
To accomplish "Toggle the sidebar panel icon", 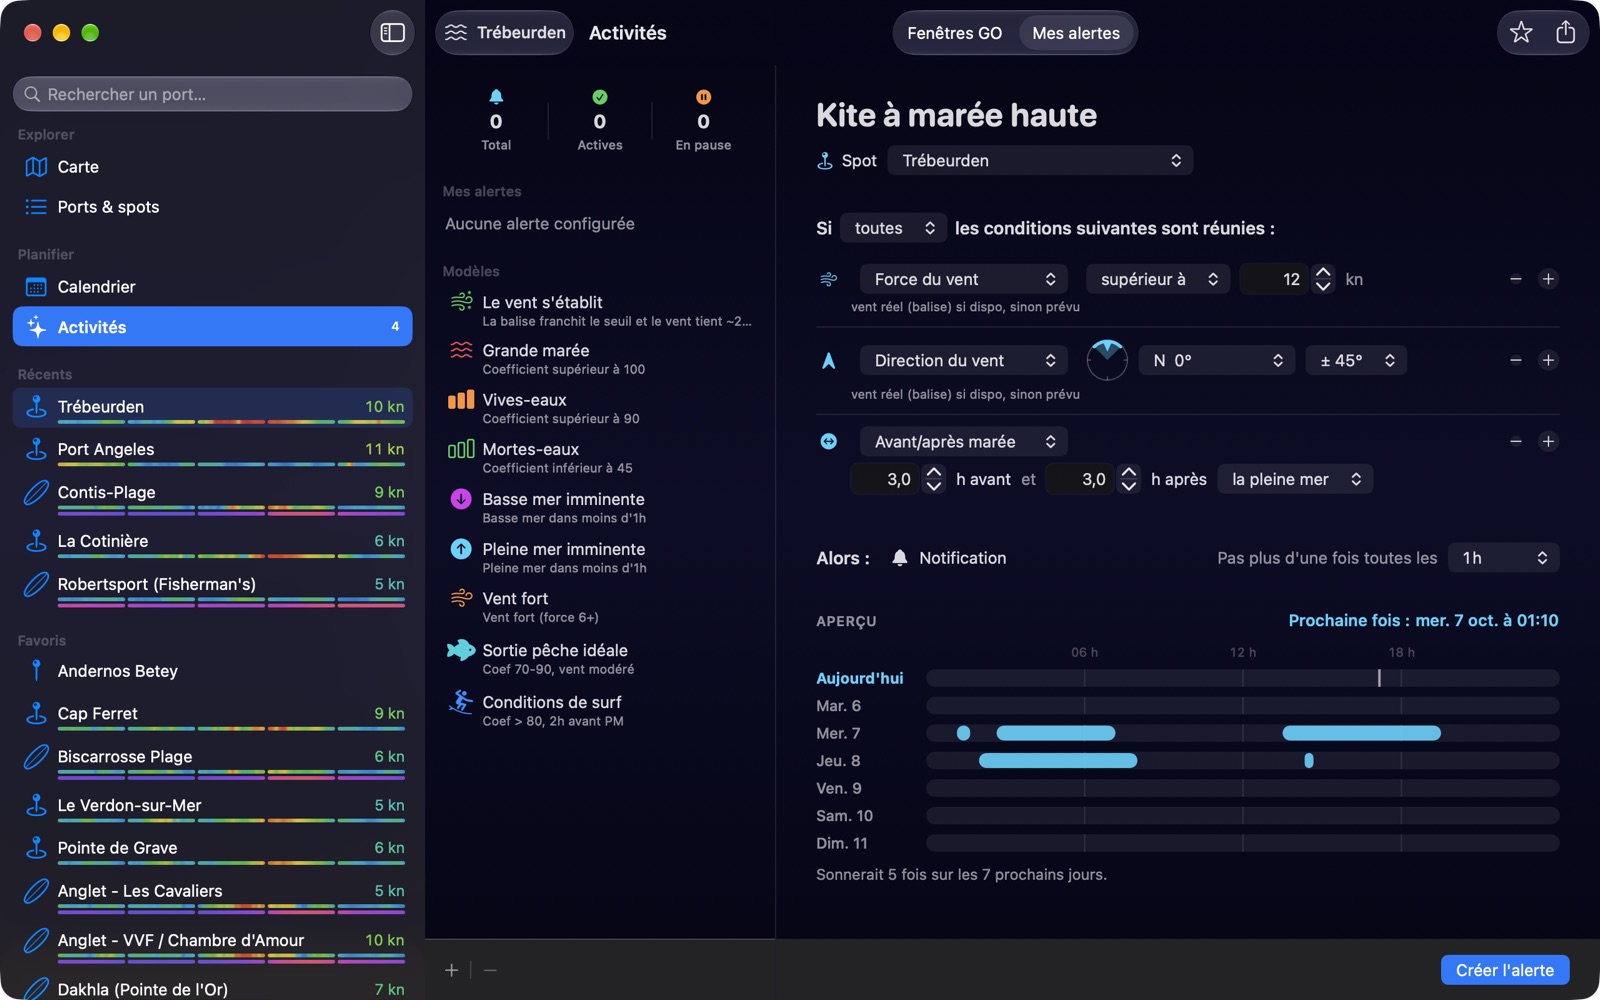I will pos(392,33).
